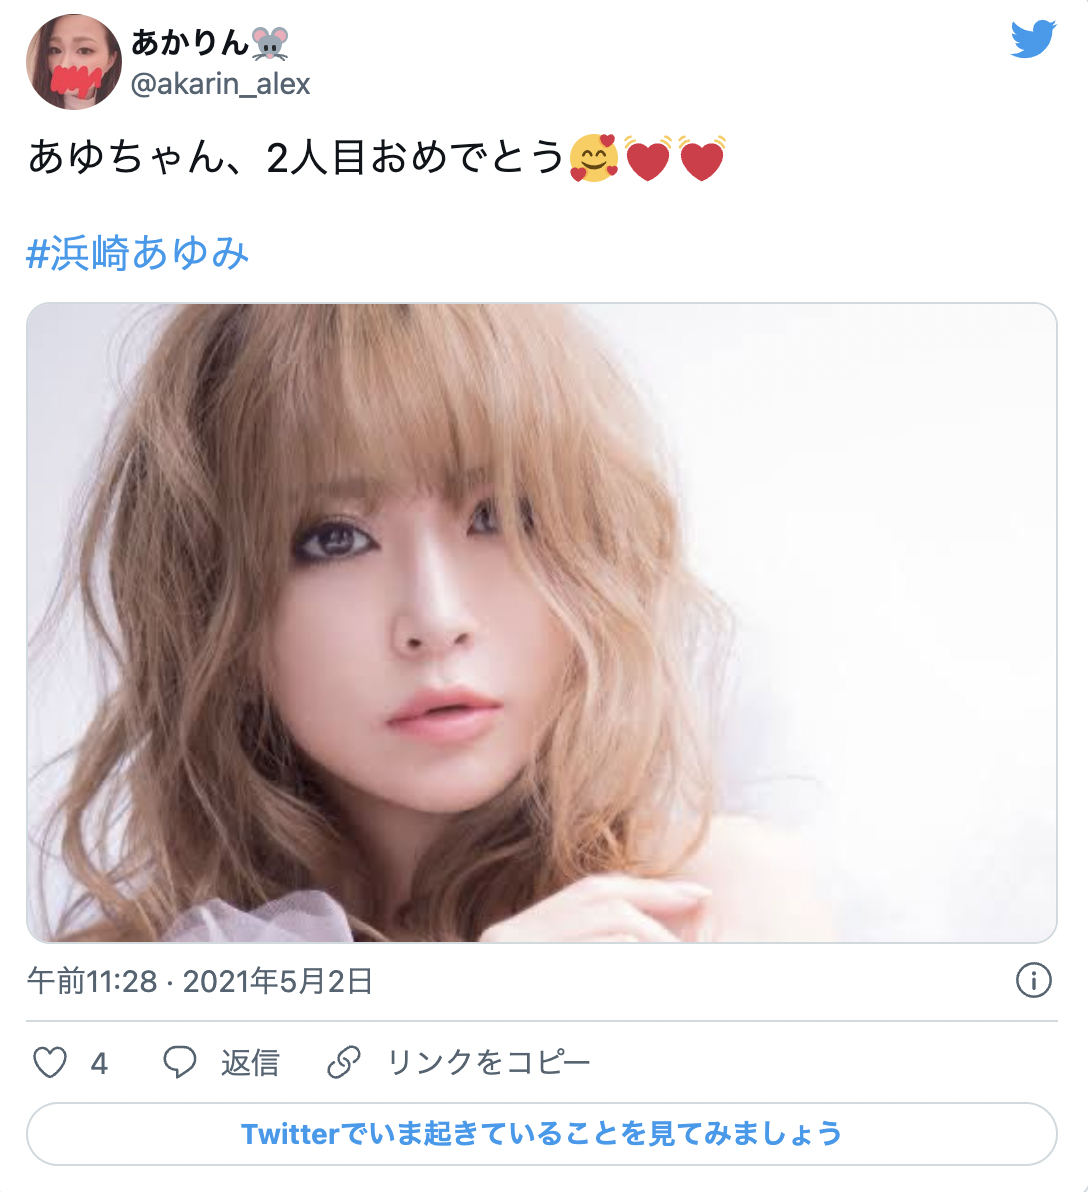1088x1192 pixels.
Task: Click the Twitter bird logo
Action: 1033,39
